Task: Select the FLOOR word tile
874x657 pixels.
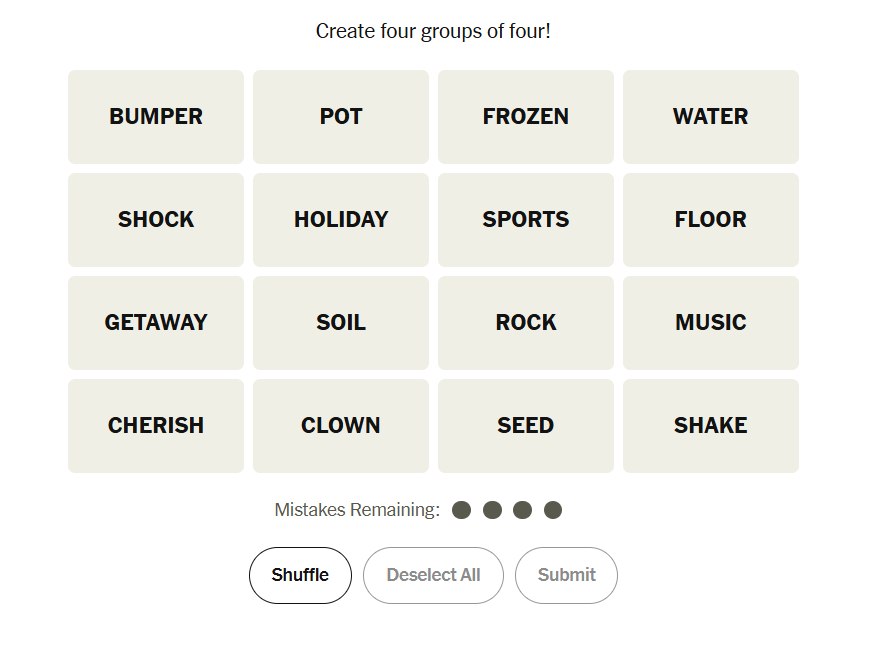Action: (711, 220)
